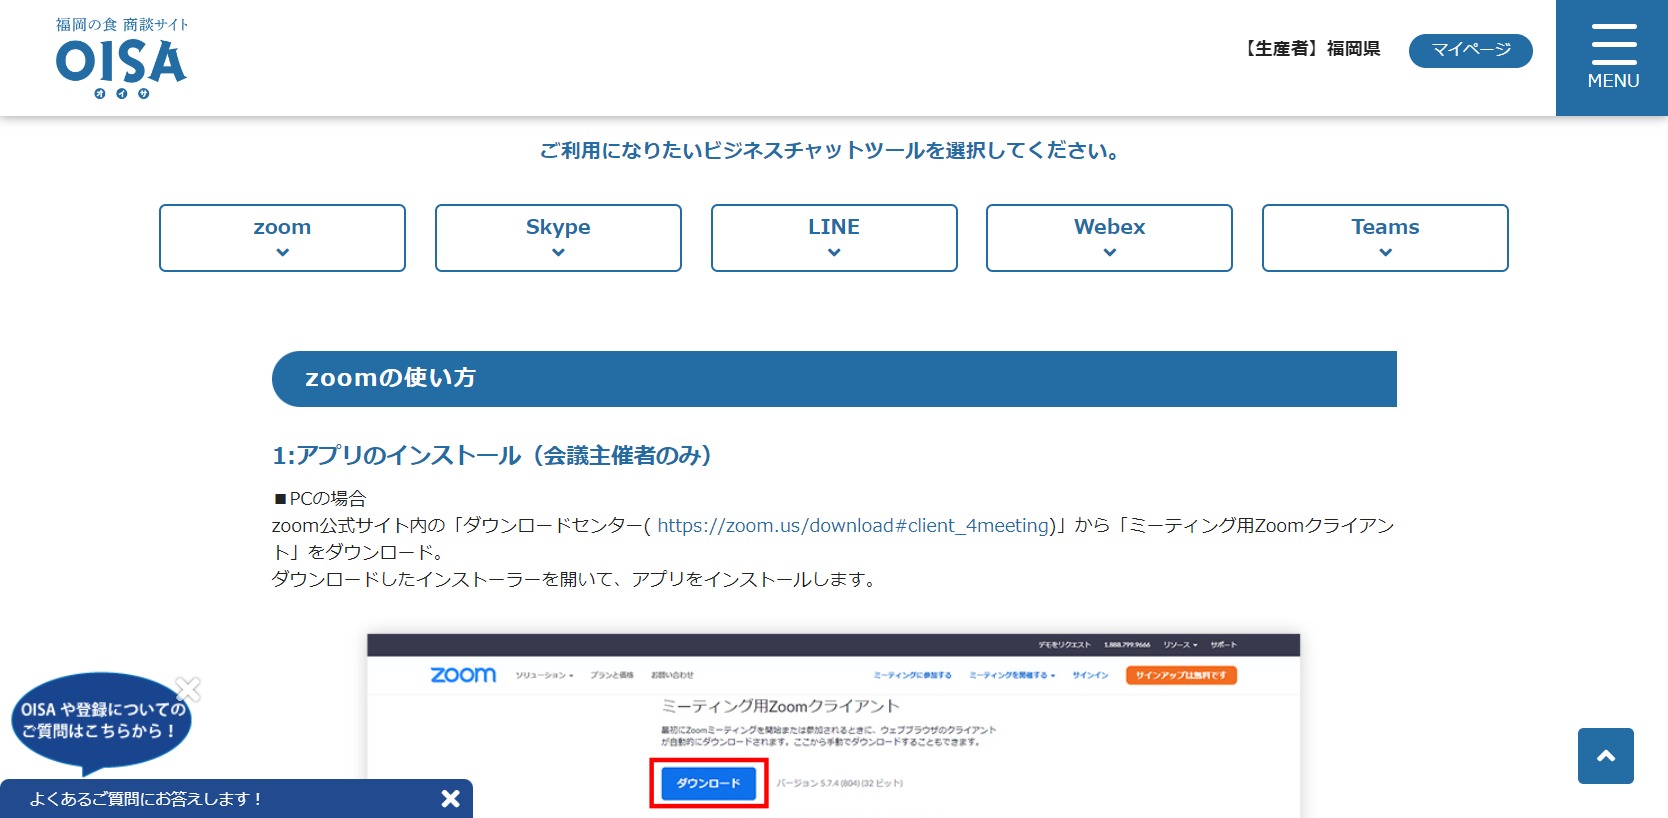This screenshot has width=1668, height=818.
Task: Expand the Webex tool section
Action: pyautogui.click(x=1109, y=238)
